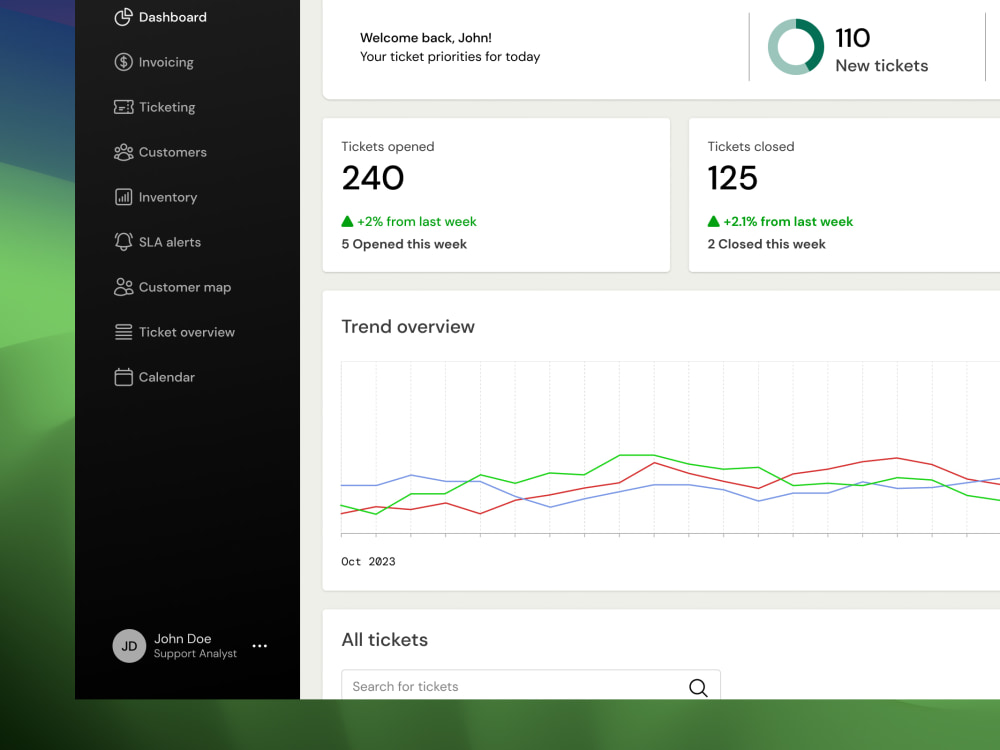This screenshot has width=1000, height=750.
Task: Click 'Your ticket priorities for today' text
Action: pyautogui.click(x=450, y=57)
